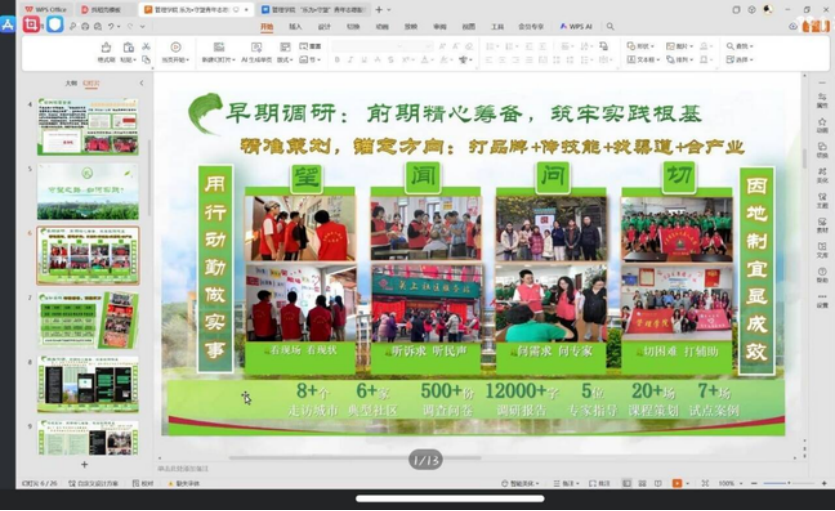This screenshot has height=511, width=835.
Task: Select slide 8 thumbnail
Action: pos(88,384)
